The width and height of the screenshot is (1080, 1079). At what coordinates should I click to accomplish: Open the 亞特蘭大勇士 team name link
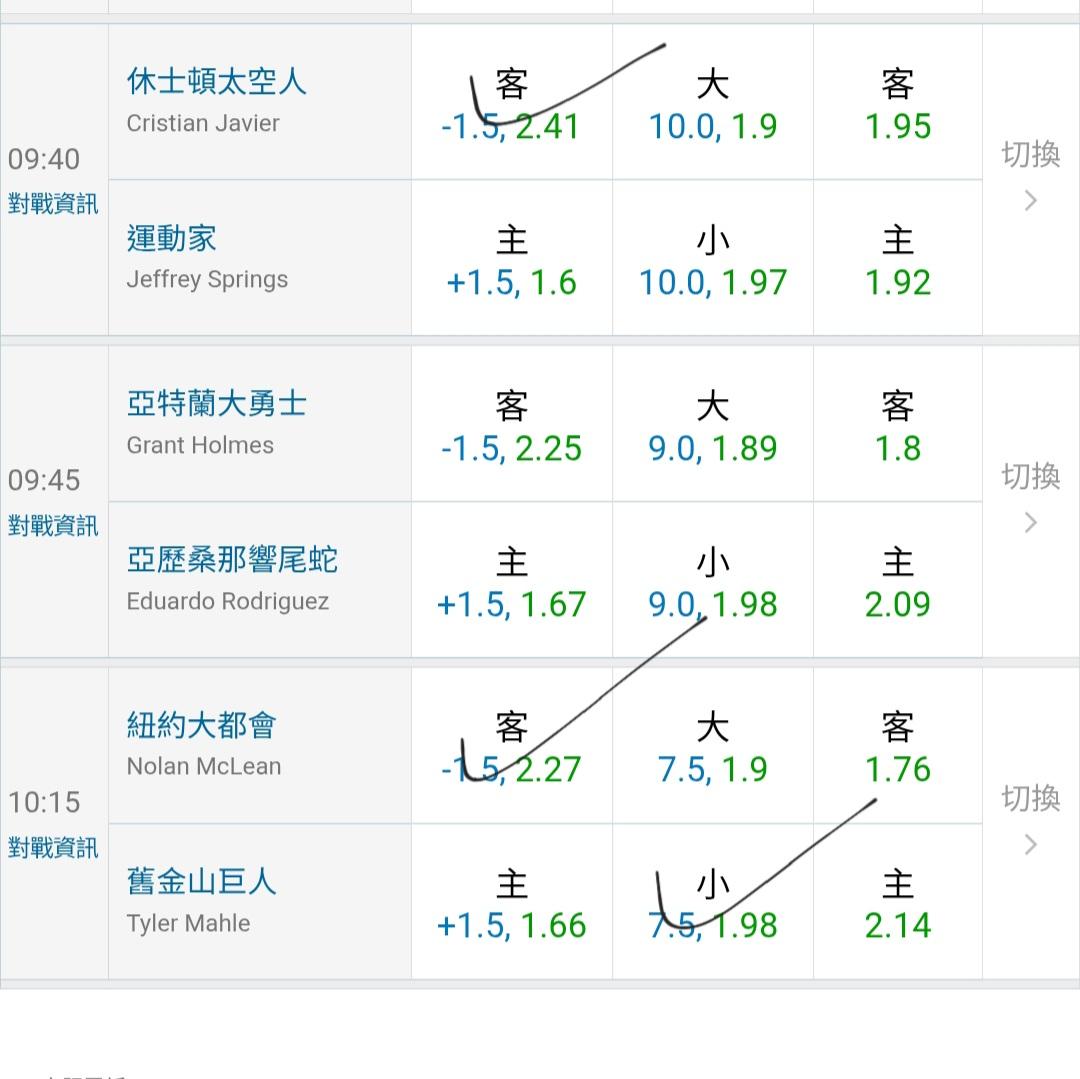(216, 404)
